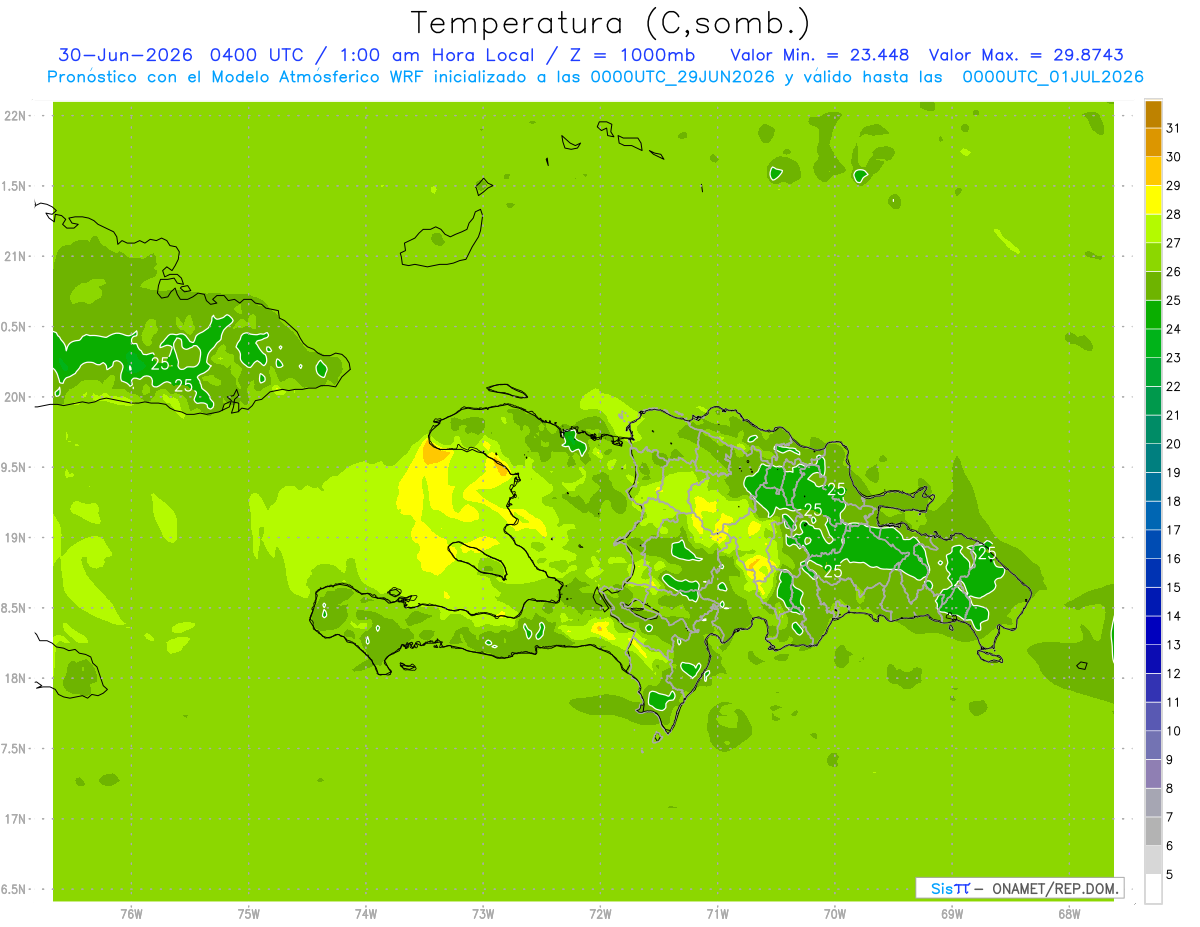Click the 68W longitude label
This screenshot has width=1200, height=927.
[1069, 914]
